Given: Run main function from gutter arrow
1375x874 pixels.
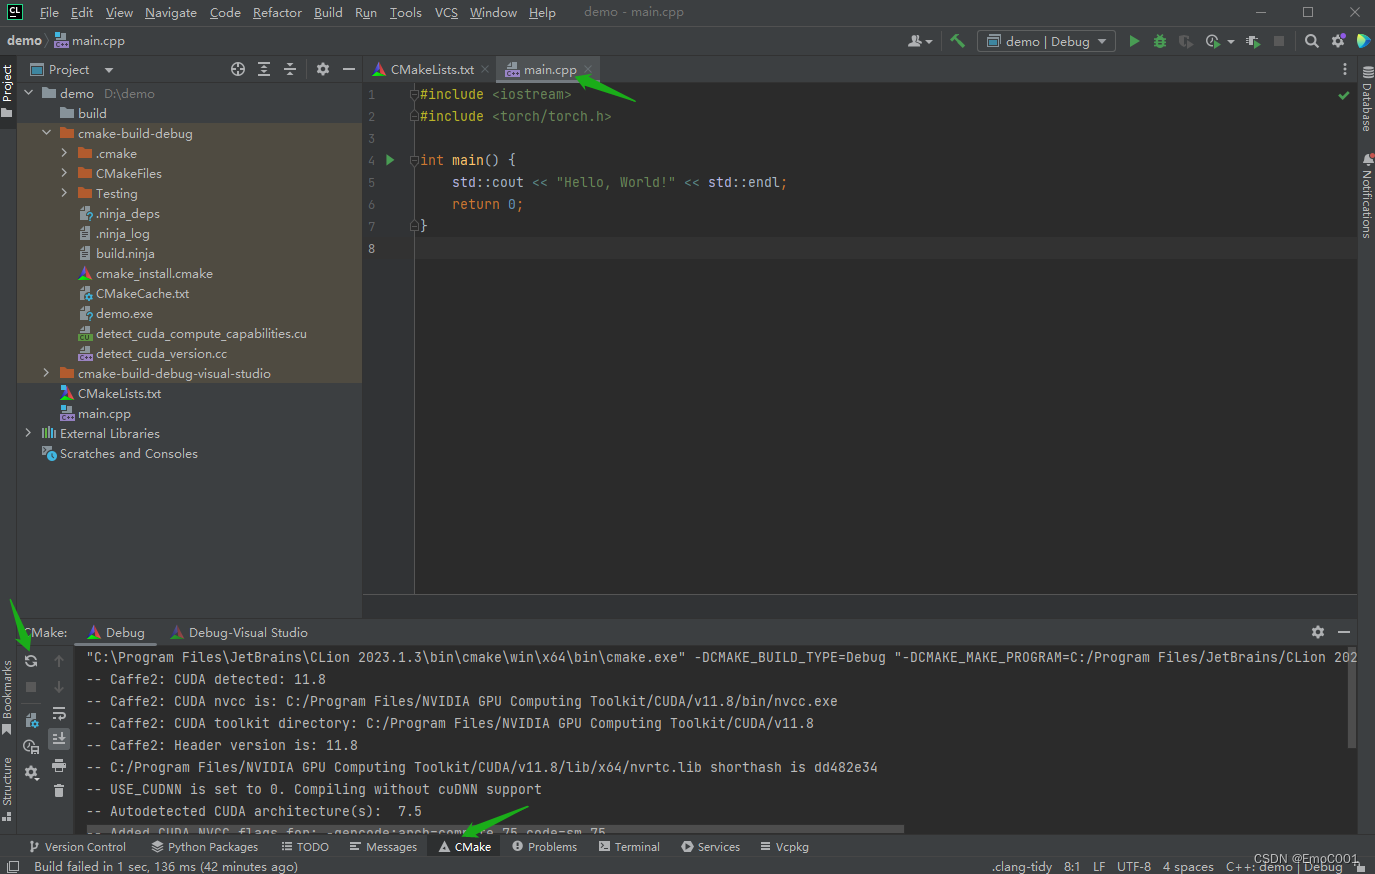Looking at the screenshot, I should click(390, 160).
